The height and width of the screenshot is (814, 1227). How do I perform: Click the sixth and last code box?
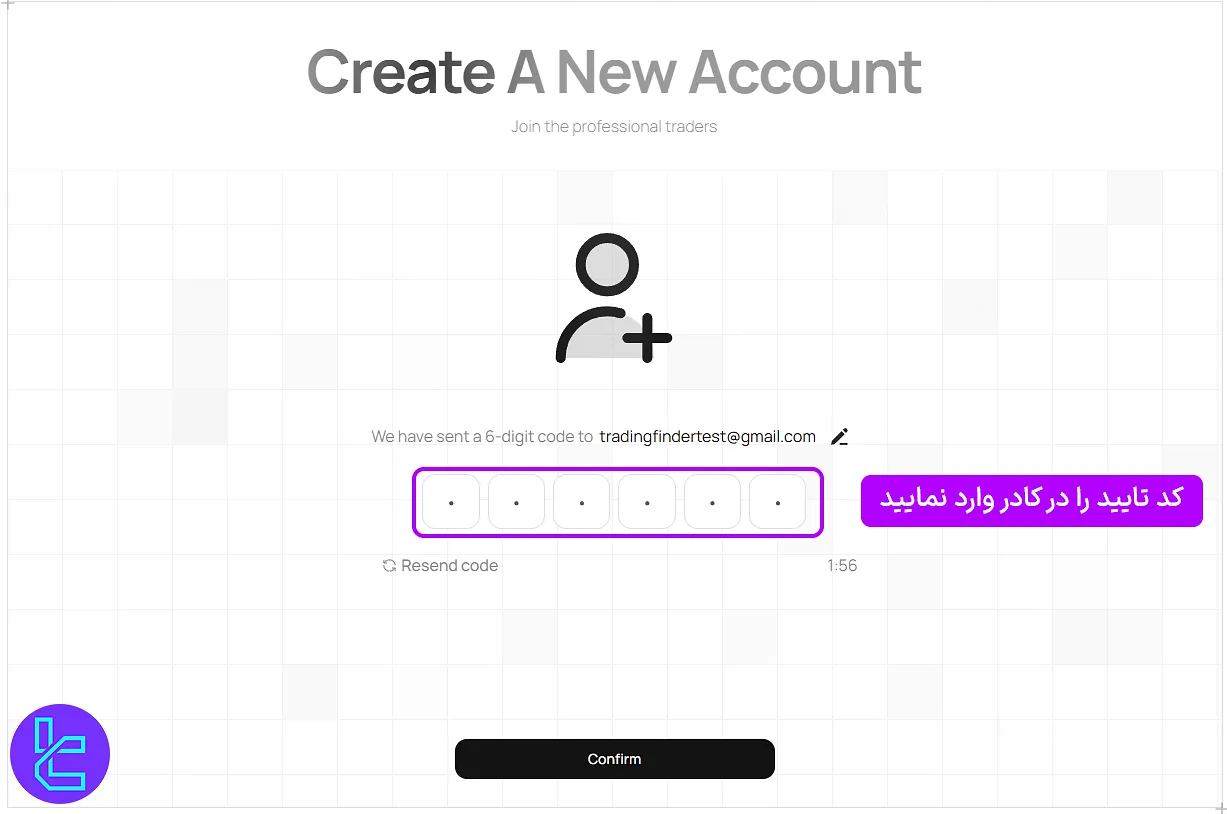[x=777, y=502]
